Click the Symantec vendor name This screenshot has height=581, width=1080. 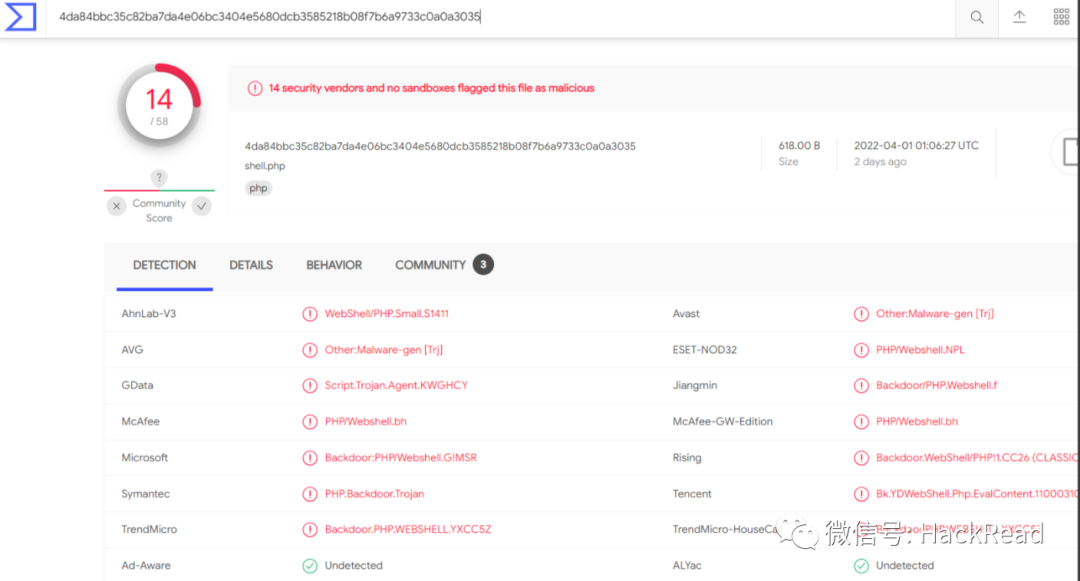pos(145,494)
